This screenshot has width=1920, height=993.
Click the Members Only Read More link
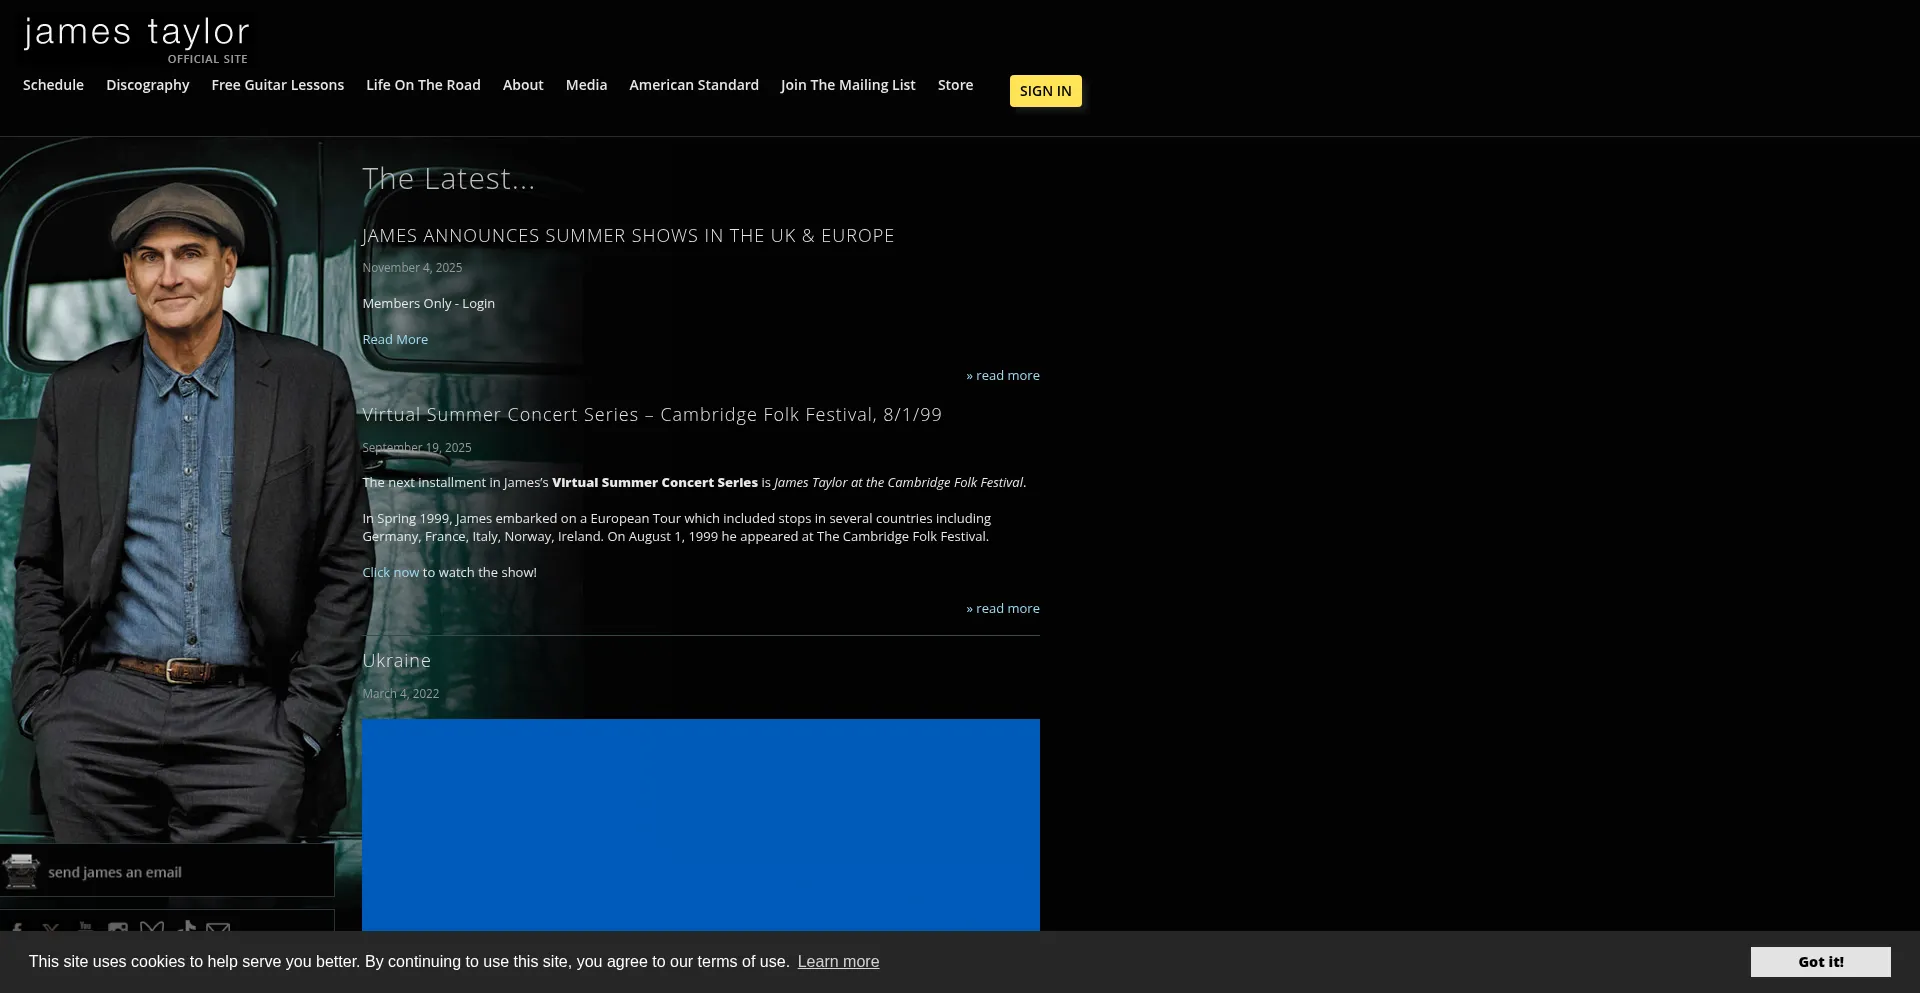[x=395, y=339]
